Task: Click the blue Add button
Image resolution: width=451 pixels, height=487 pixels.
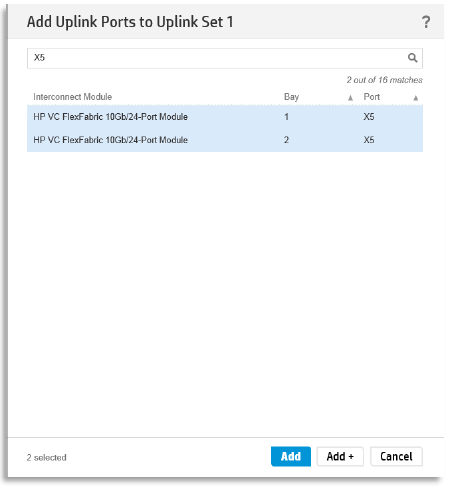Action: (291, 456)
